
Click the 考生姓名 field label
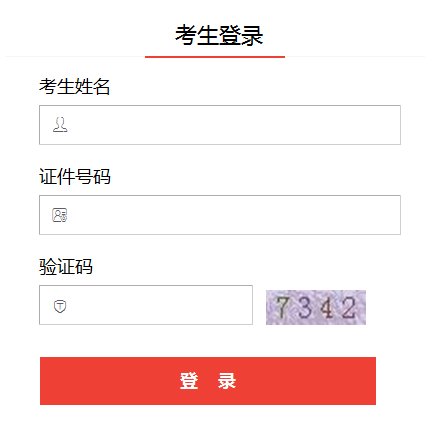(74, 87)
